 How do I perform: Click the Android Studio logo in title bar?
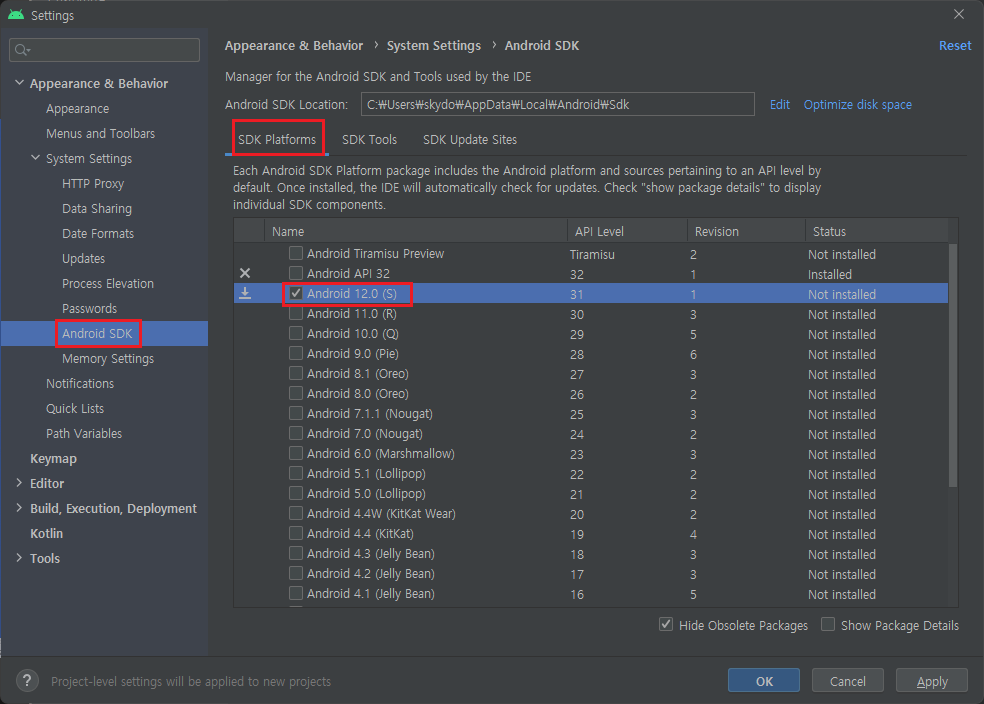[x=16, y=14]
